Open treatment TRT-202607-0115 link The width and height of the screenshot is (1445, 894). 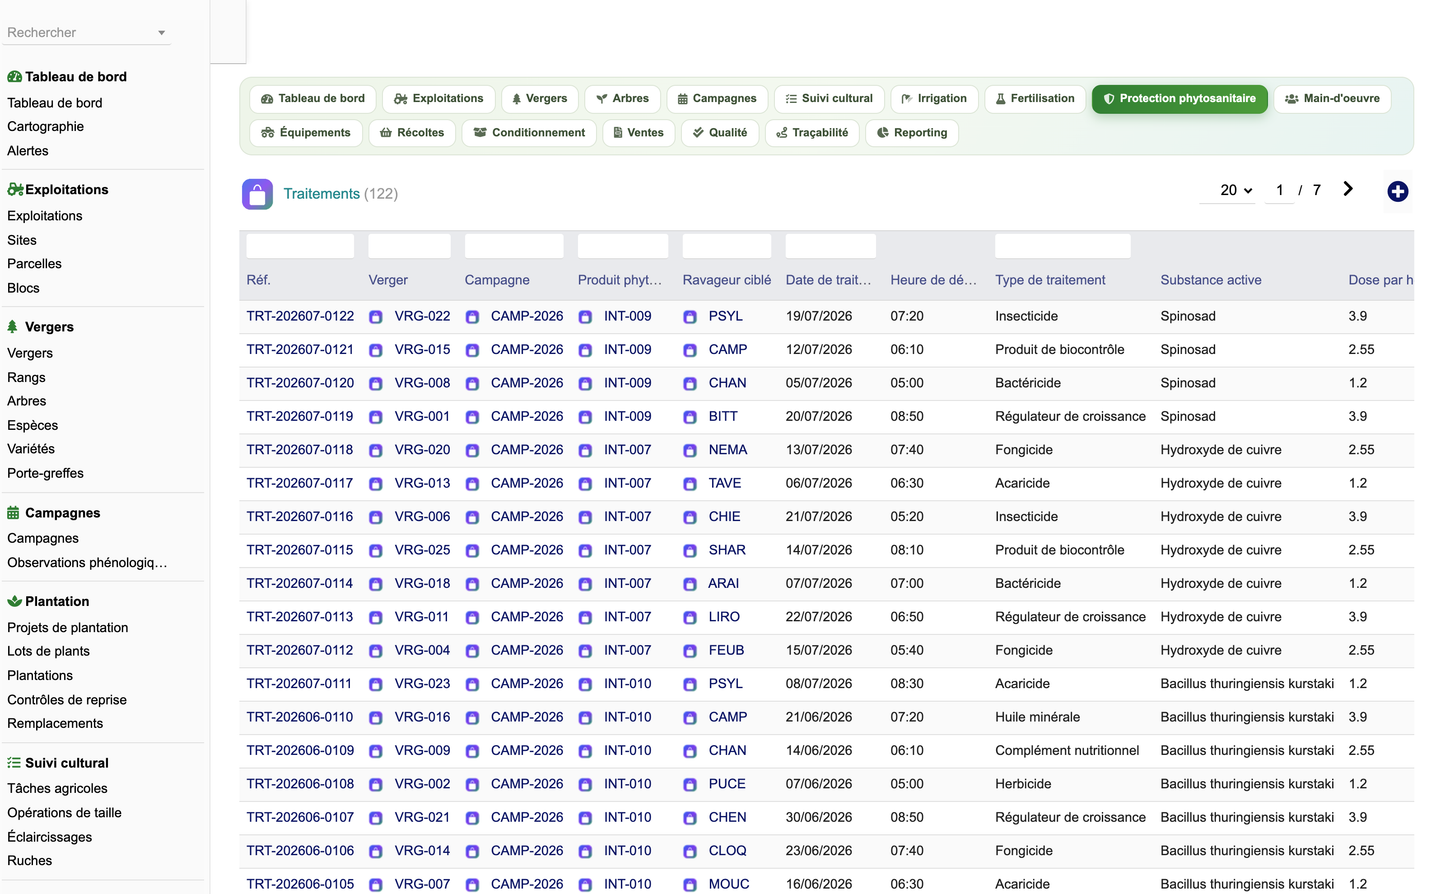tap(300, 550)
